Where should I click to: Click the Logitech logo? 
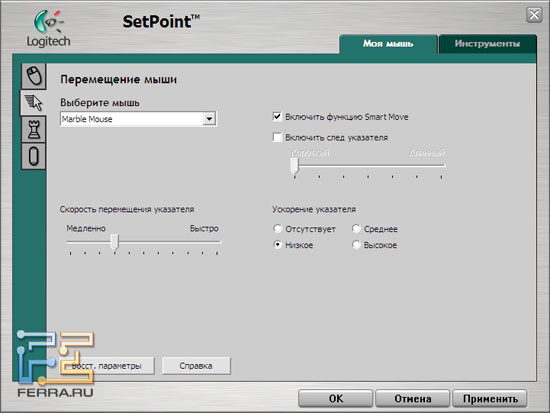pyautogui.click(x=49, y=29)
